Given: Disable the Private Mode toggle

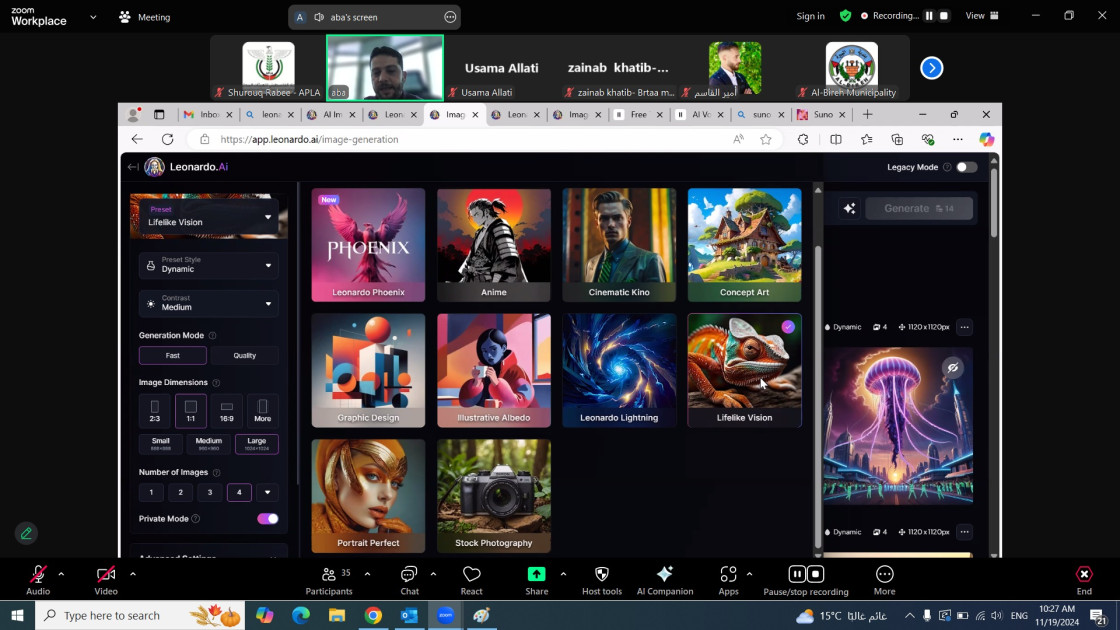Looking at the screenshot, I should click(267, 518).
